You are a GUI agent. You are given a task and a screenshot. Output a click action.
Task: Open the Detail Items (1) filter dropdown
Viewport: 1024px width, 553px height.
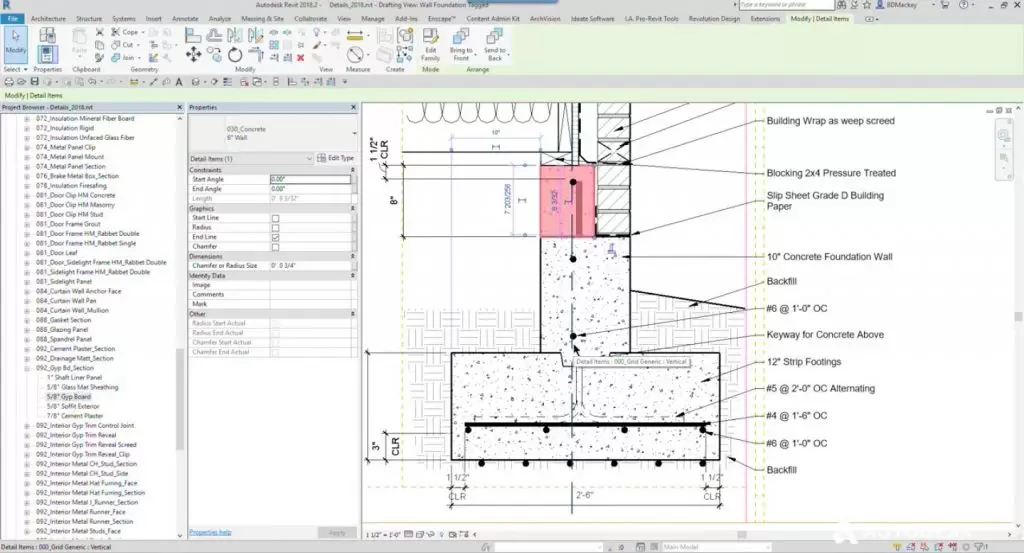click(309, 158)
